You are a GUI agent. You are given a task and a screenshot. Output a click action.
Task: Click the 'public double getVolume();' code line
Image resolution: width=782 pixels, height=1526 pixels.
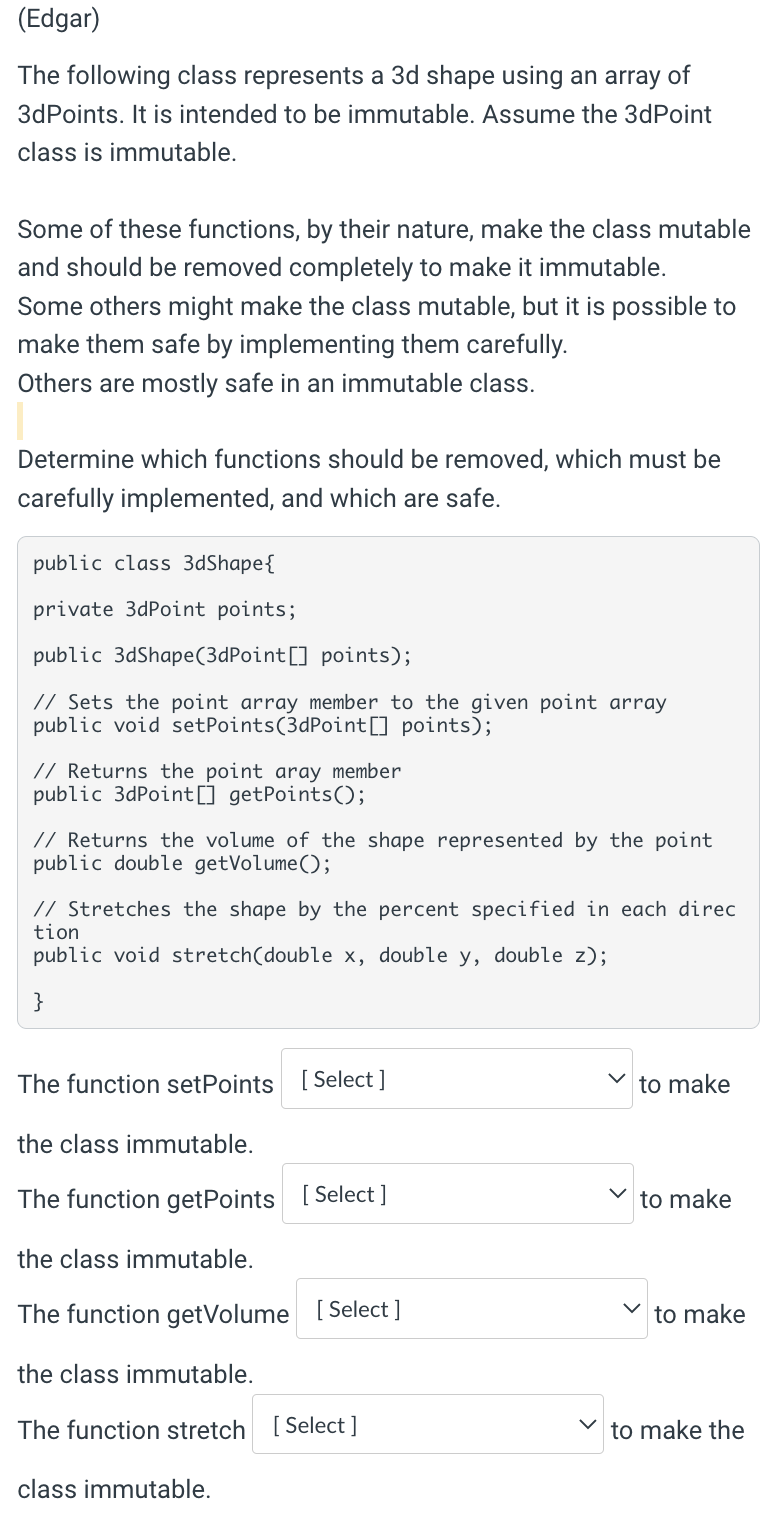pos(181,863)
